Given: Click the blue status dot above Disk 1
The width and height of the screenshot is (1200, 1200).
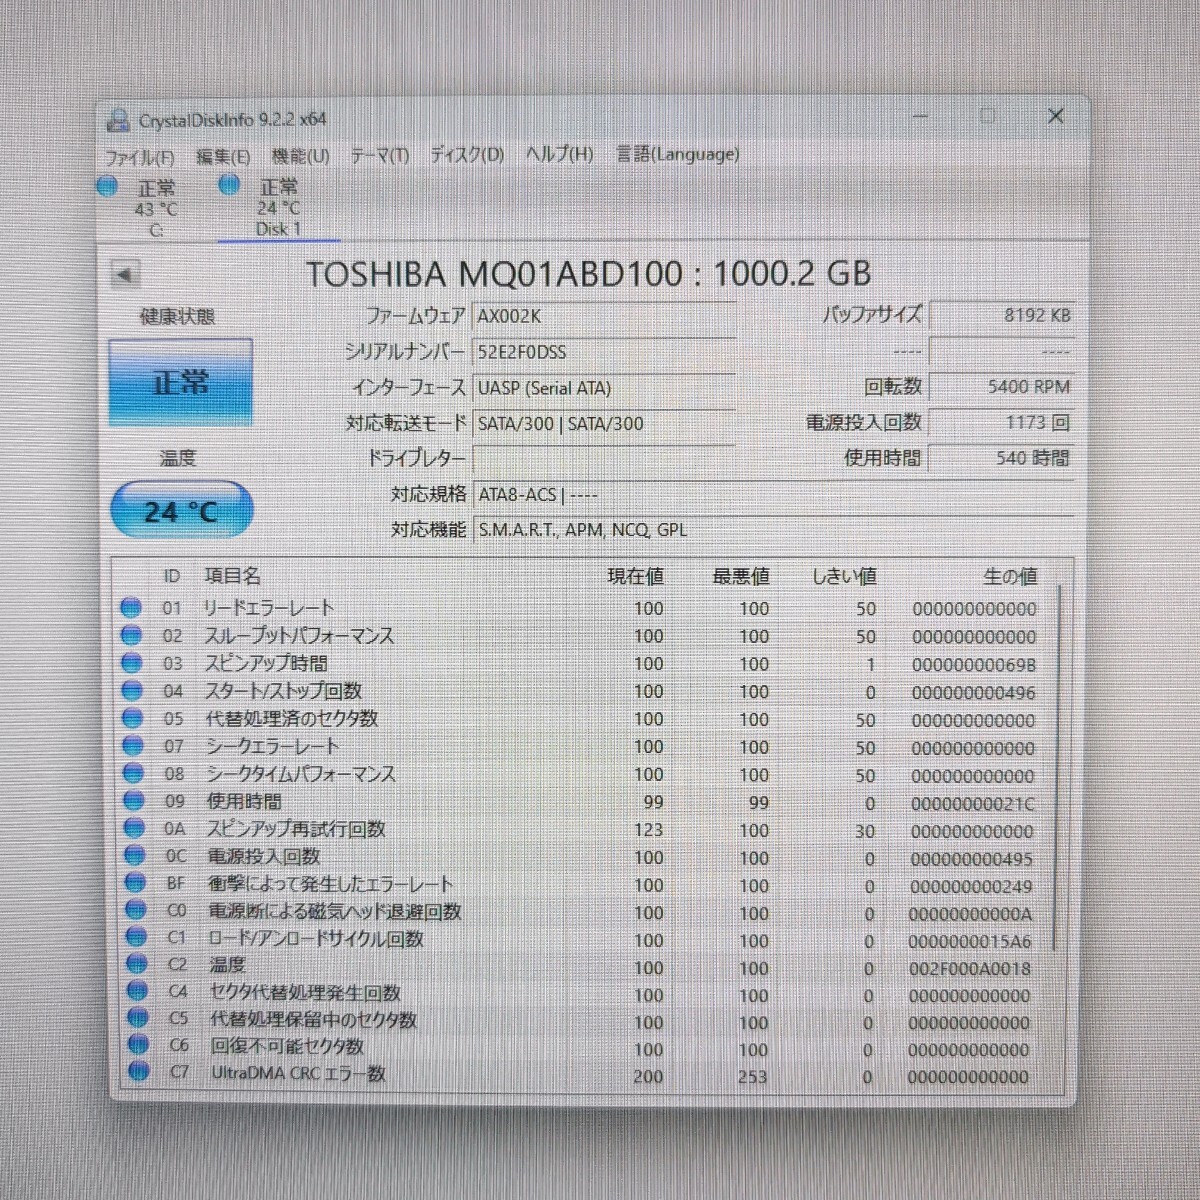Looking at the screenshot, I should (x=229, y=185).
